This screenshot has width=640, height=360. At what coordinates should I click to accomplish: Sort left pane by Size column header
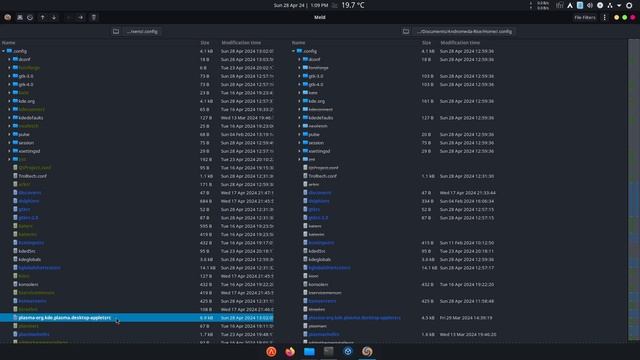point(204,42)
